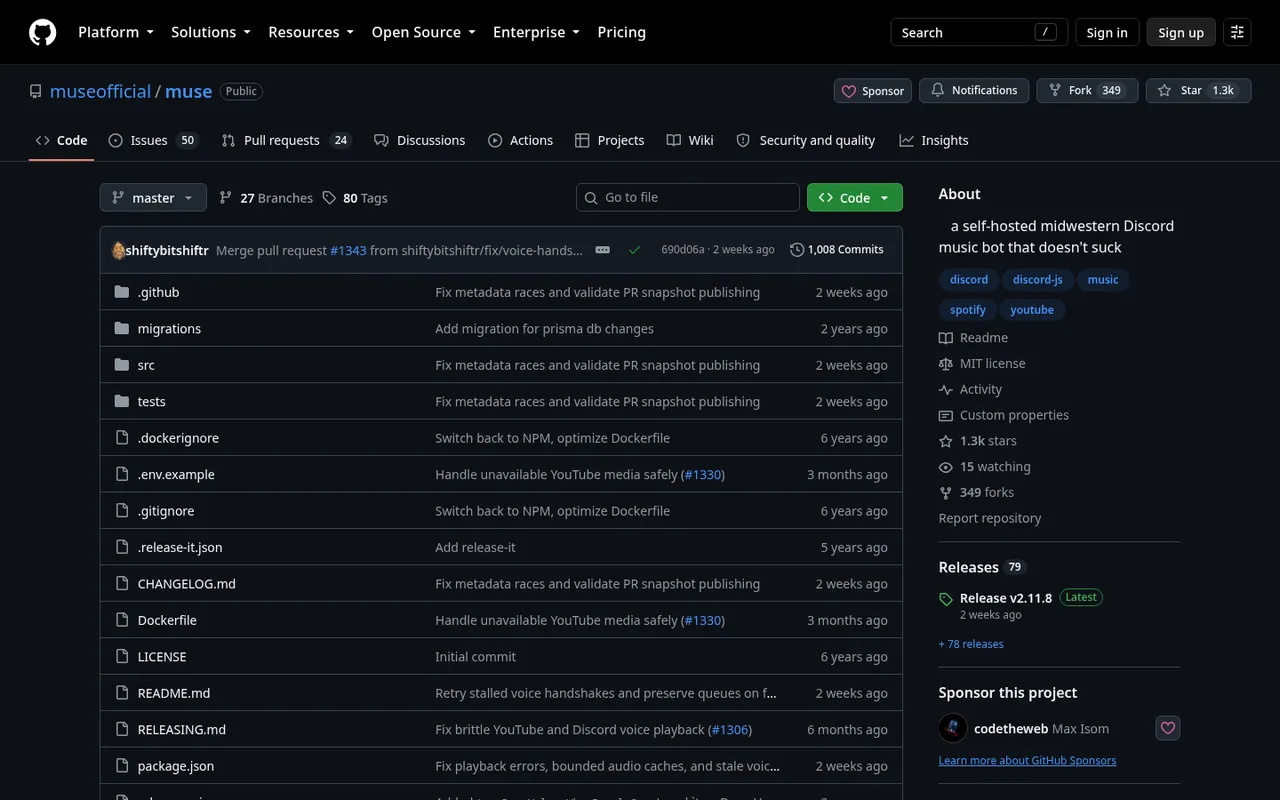This screenshot has width=1280, height=800.
Task: Focus the Go to file input
Action: tap(688, 197)
